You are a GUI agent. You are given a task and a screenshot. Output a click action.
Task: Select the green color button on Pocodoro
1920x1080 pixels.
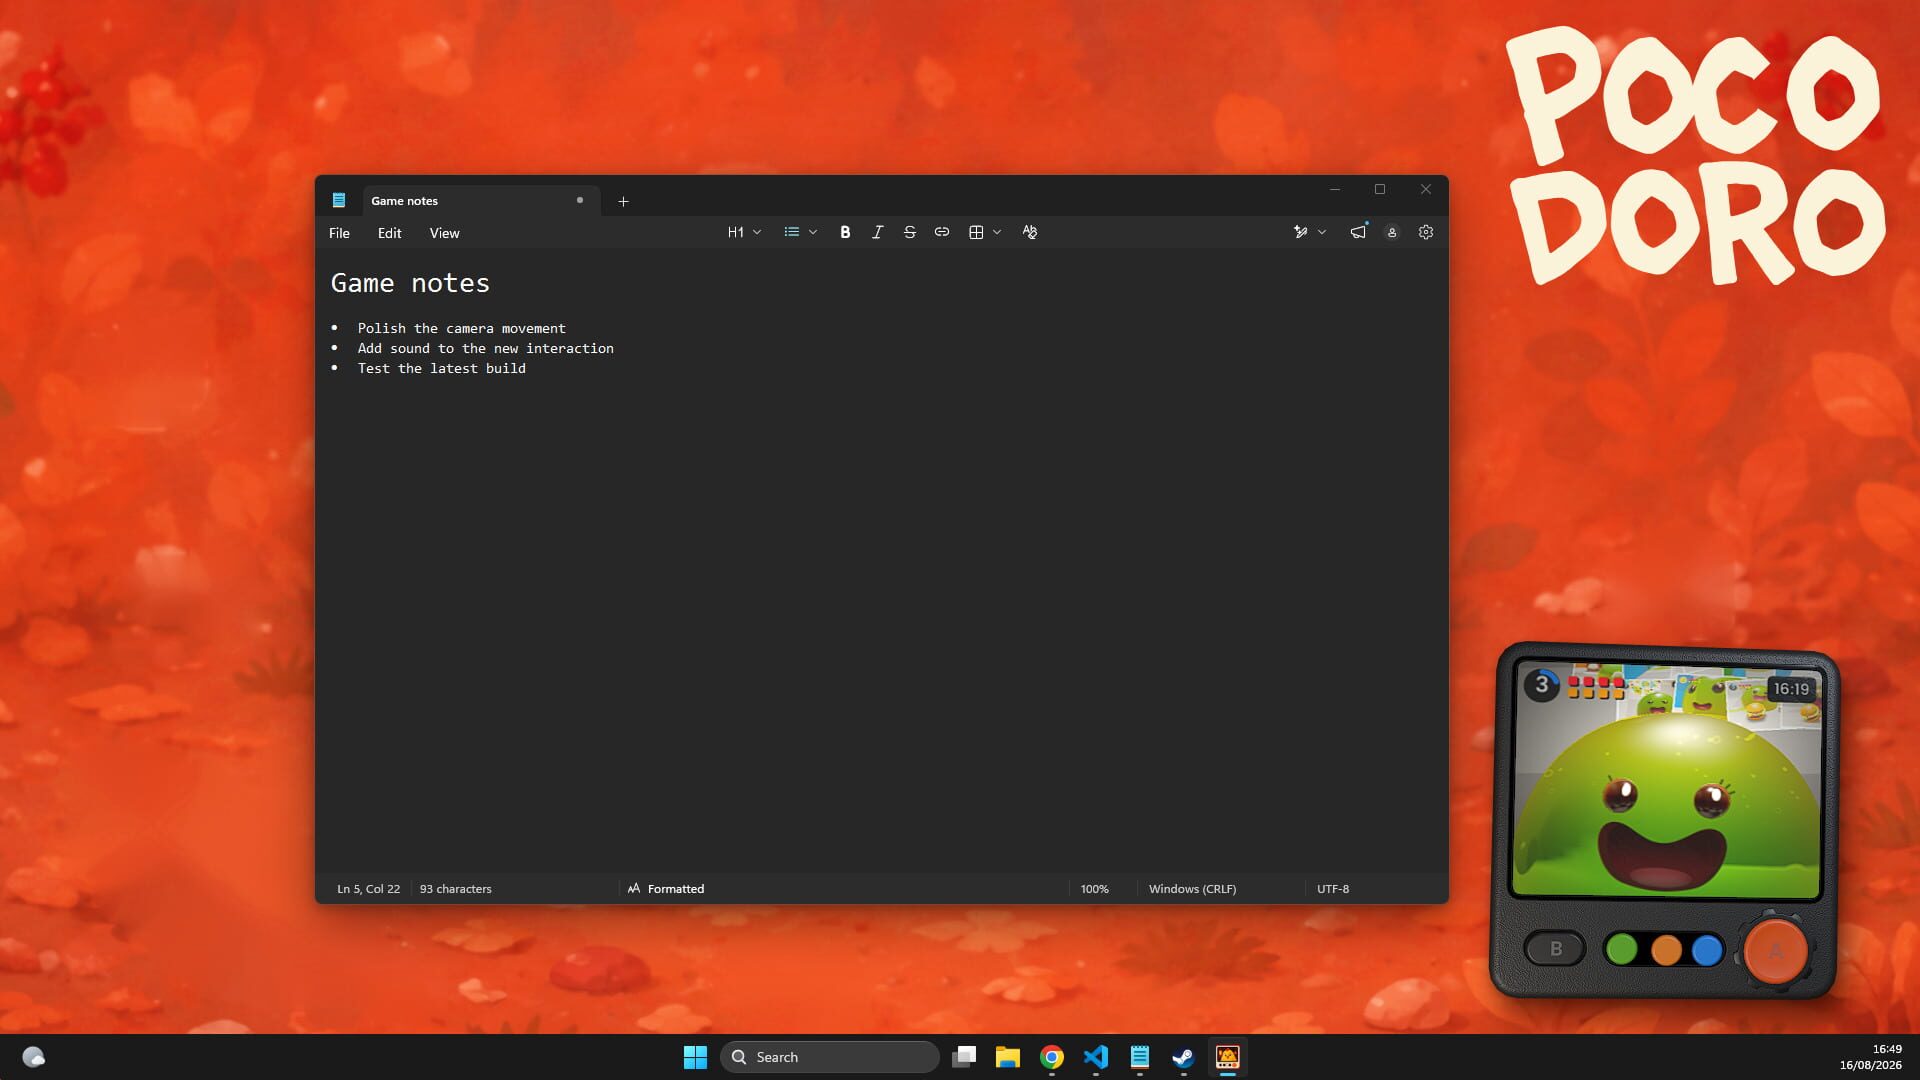pyautogui.click(x=1622, y=949)
